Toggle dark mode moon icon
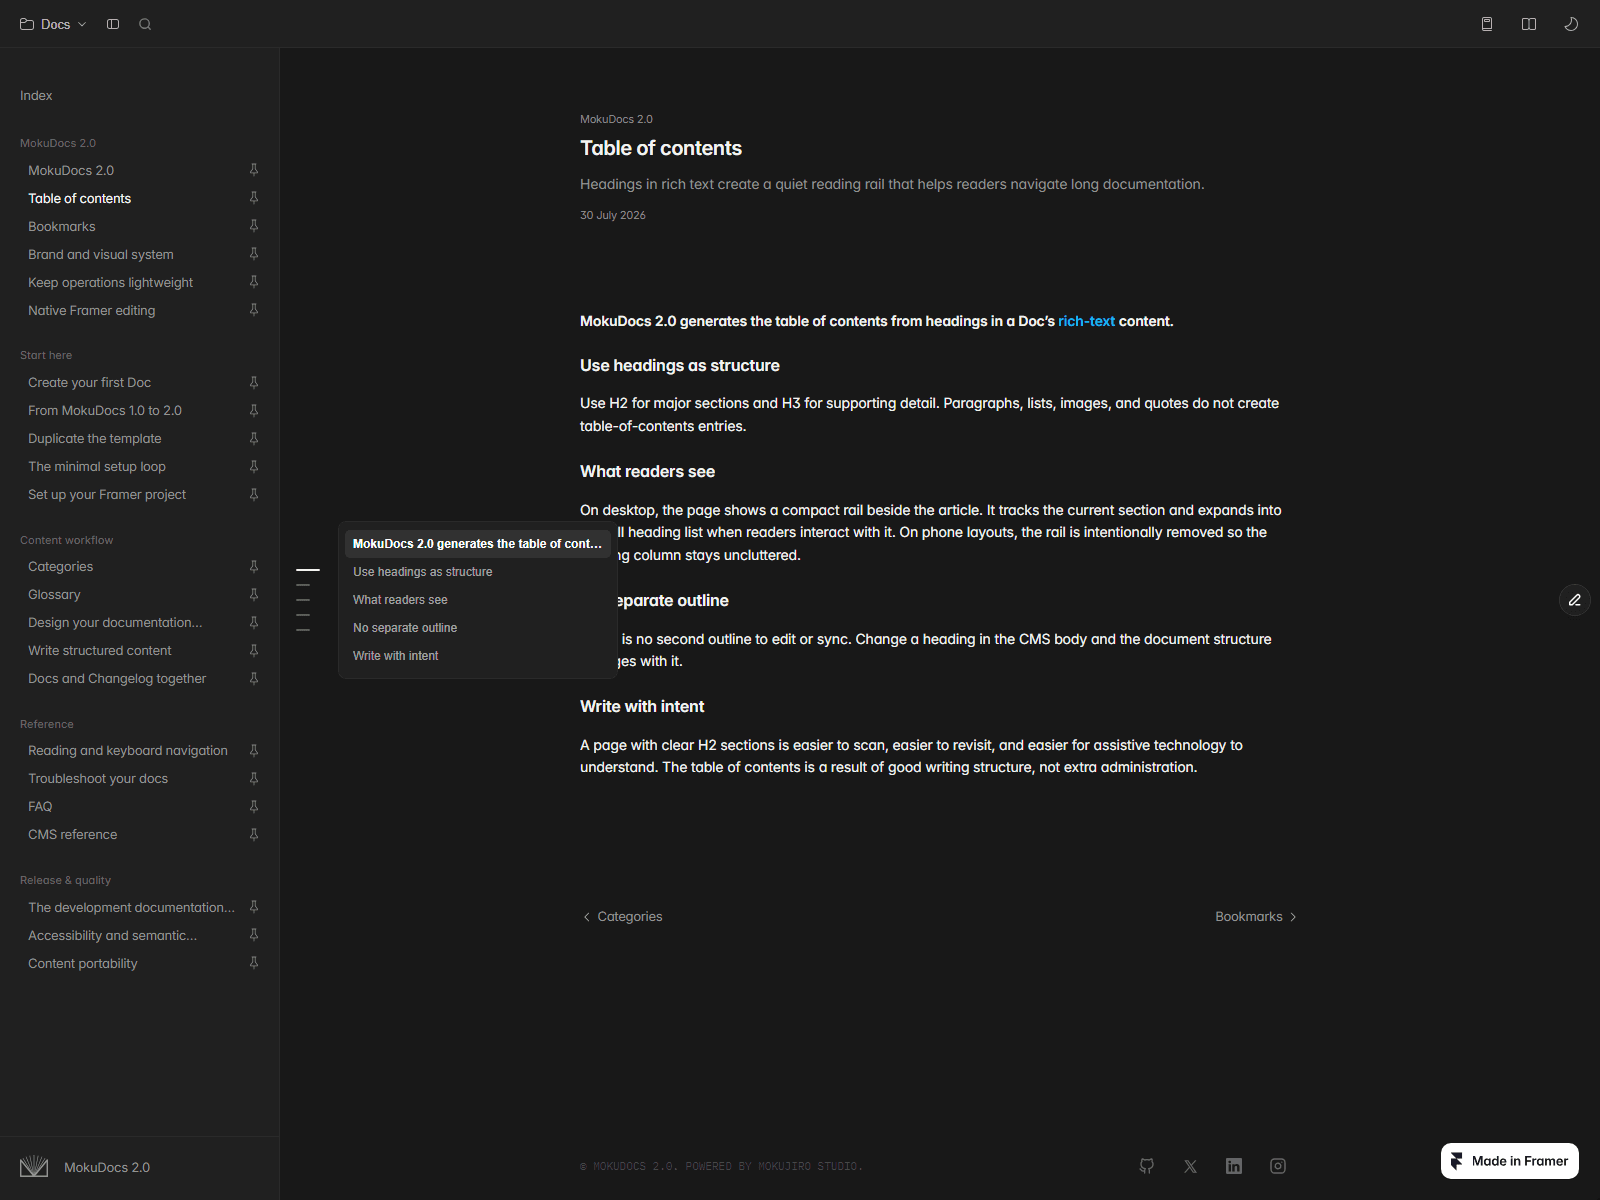Image resolution: width=1600 pixels, height=1200 pixels. (1571, 24)
